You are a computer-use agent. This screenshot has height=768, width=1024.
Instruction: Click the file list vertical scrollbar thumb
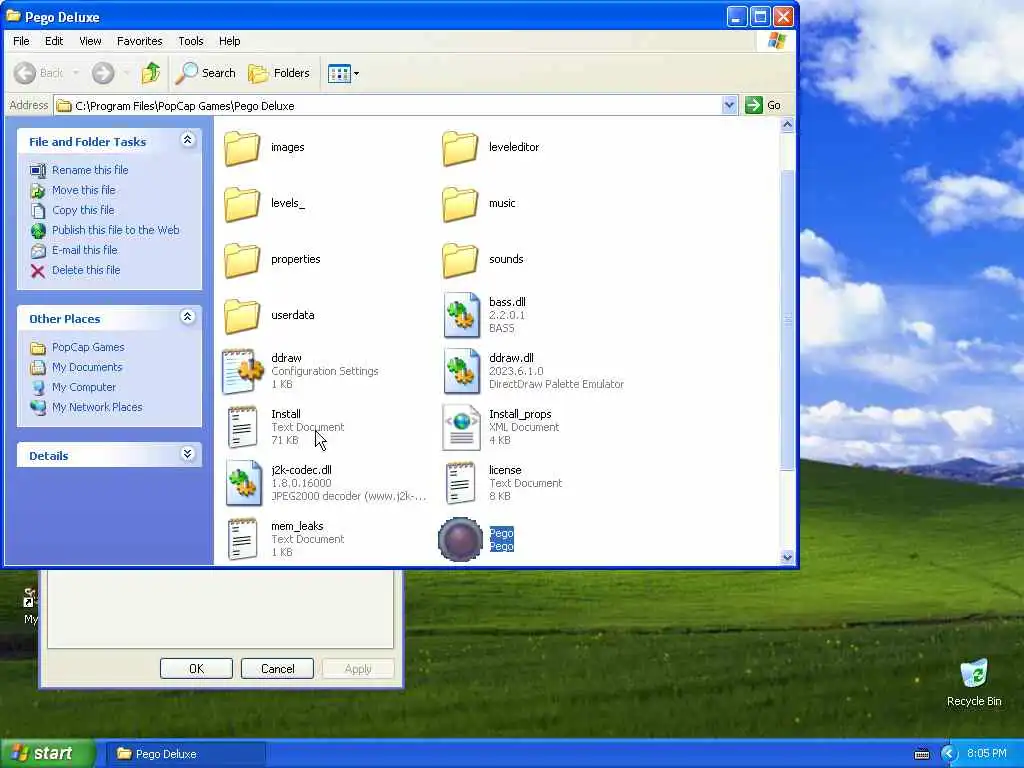pos(787,320)
